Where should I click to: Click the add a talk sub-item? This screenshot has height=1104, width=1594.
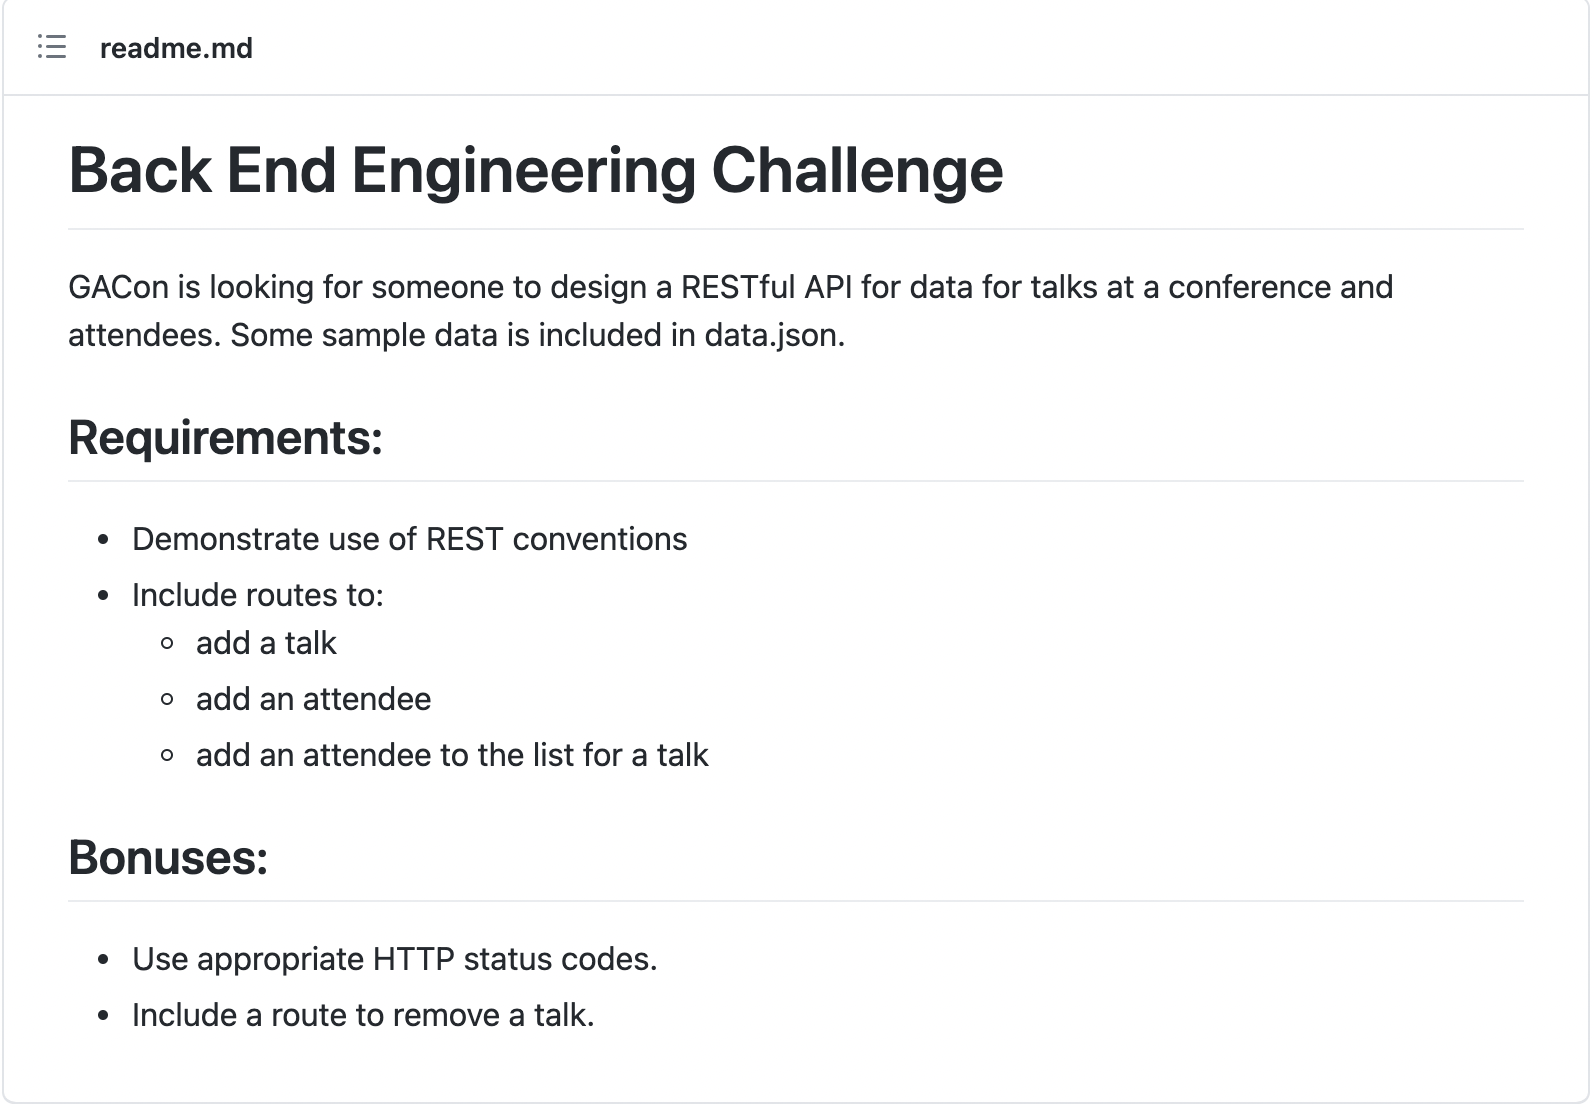click(x=266, y=643)
